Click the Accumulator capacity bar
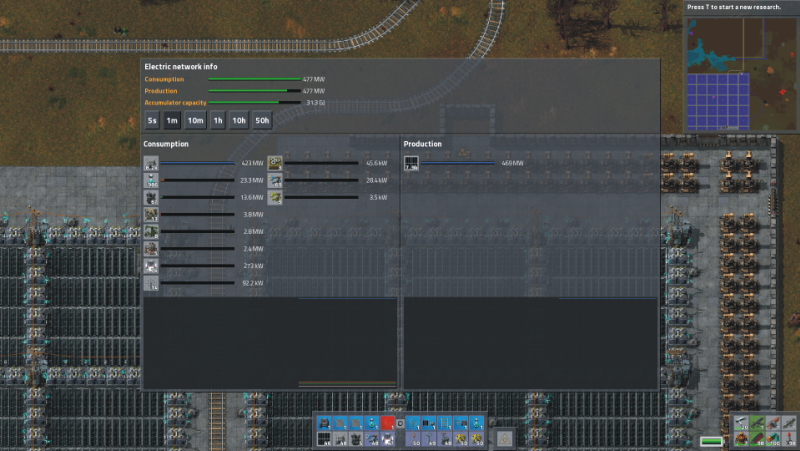800x451 pixels. pyautogui.click(x=253, y=102)
